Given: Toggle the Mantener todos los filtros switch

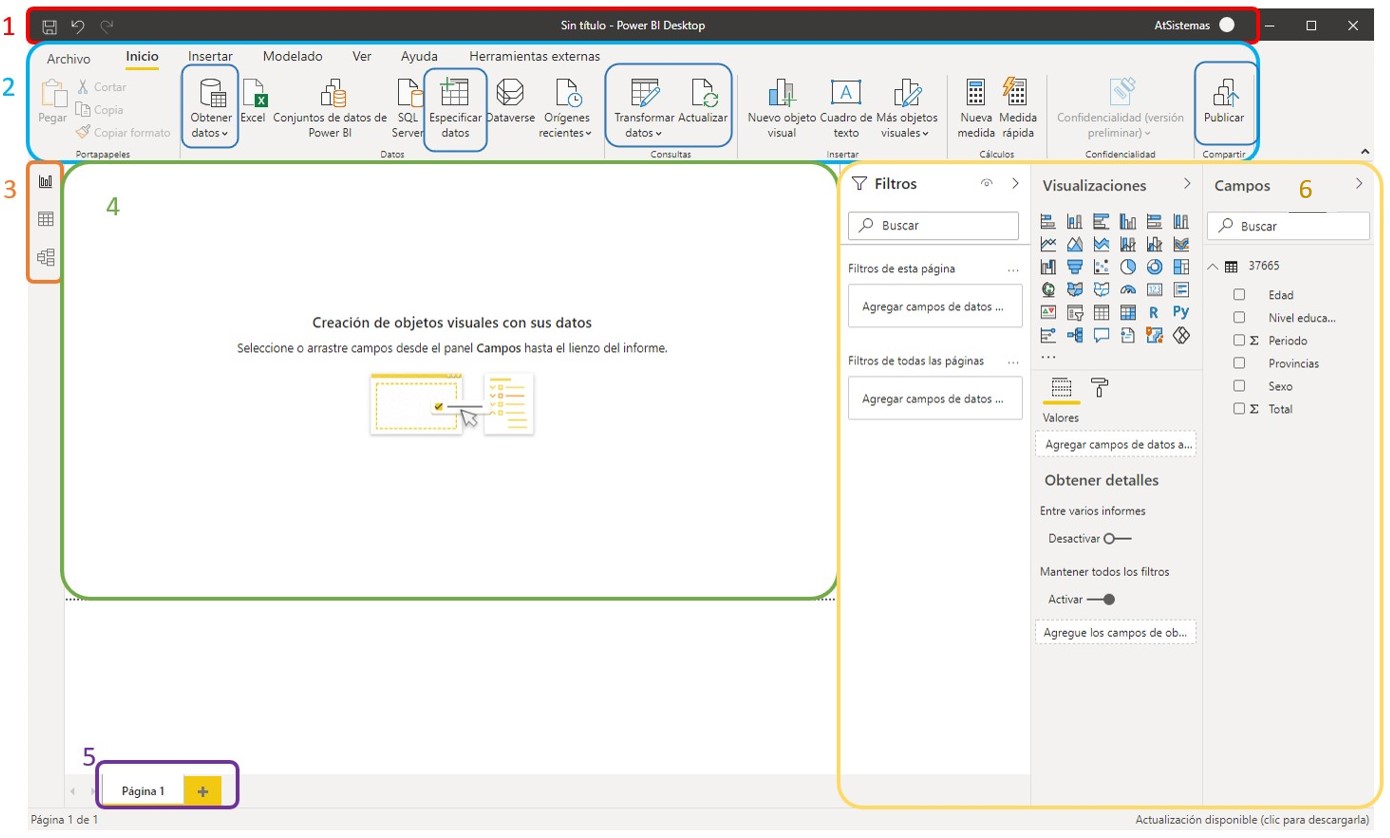Looking at the screenshot, I should (x=1101, y=600).
